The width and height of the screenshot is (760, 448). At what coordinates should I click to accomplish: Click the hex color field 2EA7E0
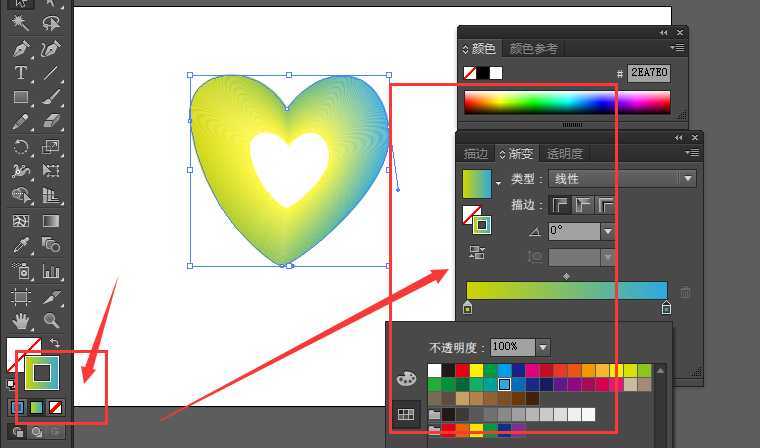(x=649, y=73)
